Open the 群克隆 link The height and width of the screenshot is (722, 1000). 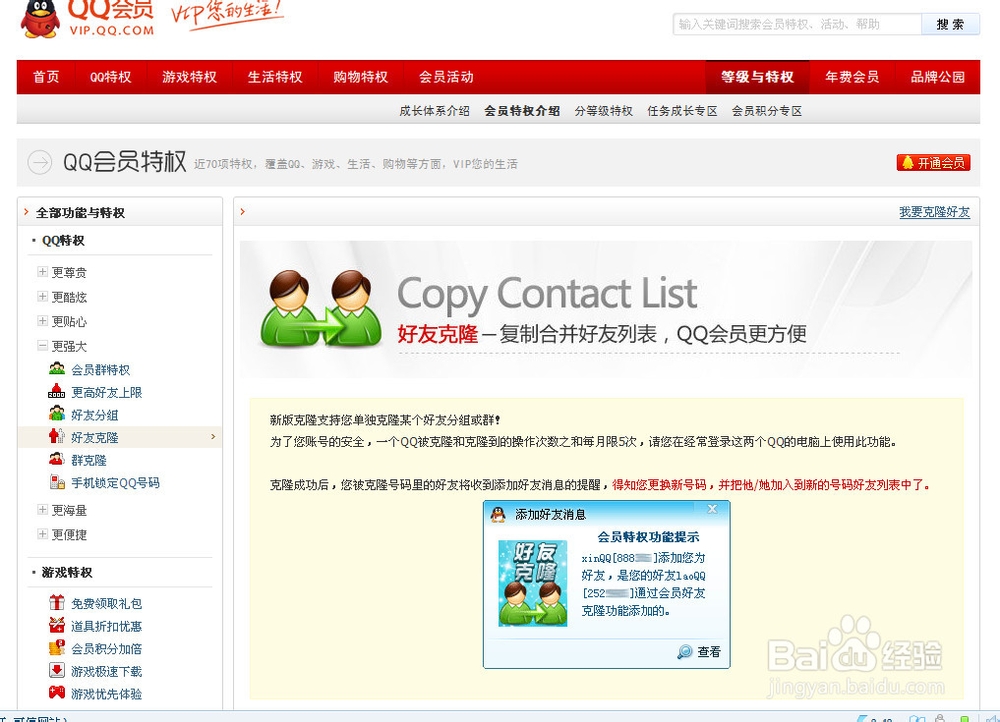tap(89, 460)
